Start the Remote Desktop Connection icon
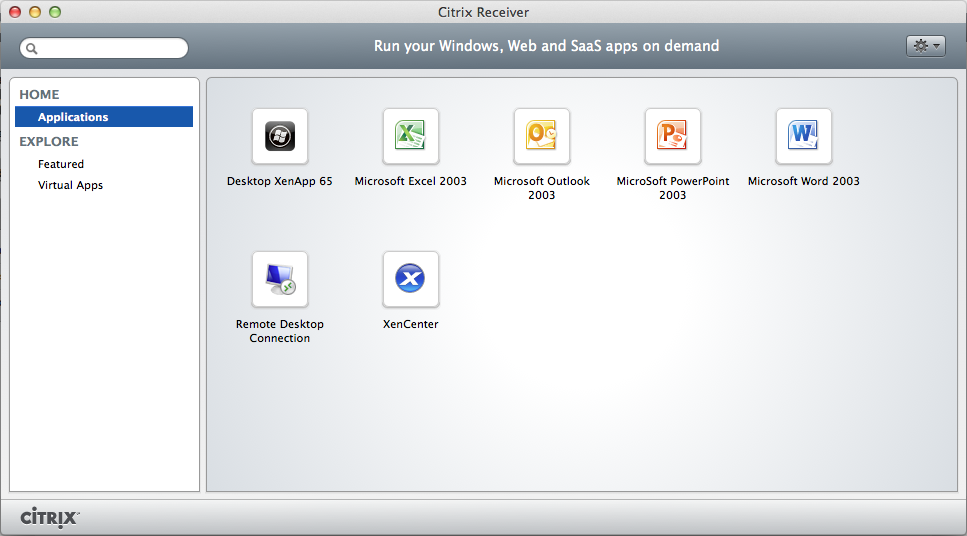 click(280, 279)
